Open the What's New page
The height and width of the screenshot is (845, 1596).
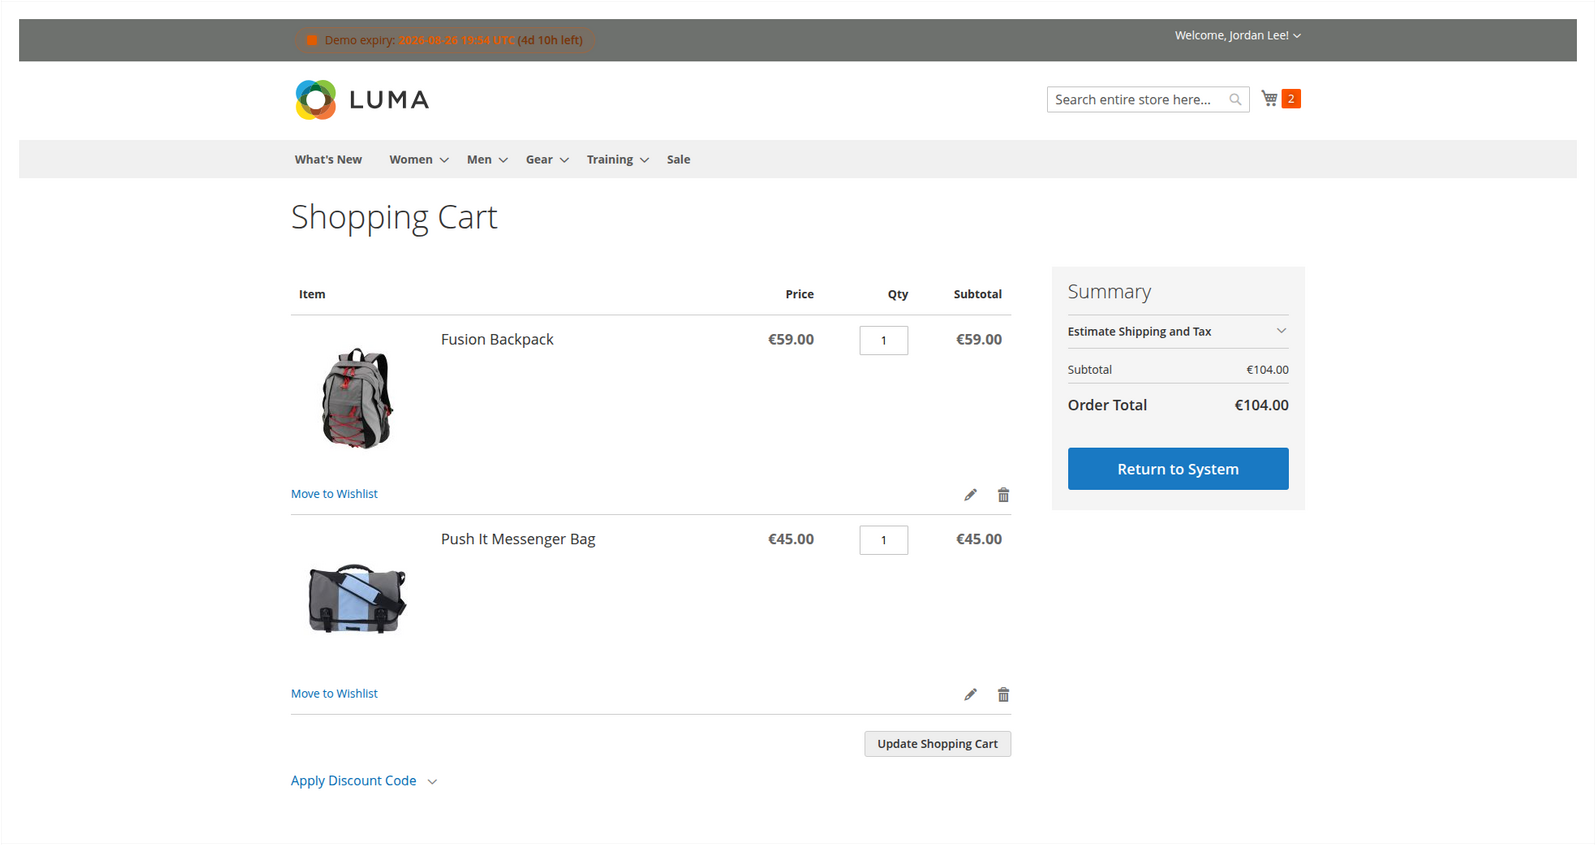(x=328, y=160)
